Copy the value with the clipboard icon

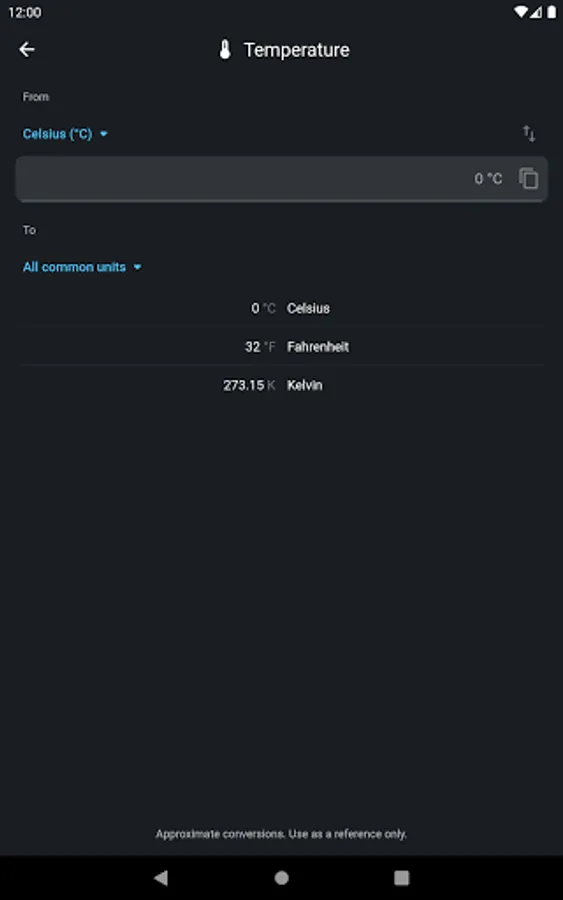pos(529,179)
